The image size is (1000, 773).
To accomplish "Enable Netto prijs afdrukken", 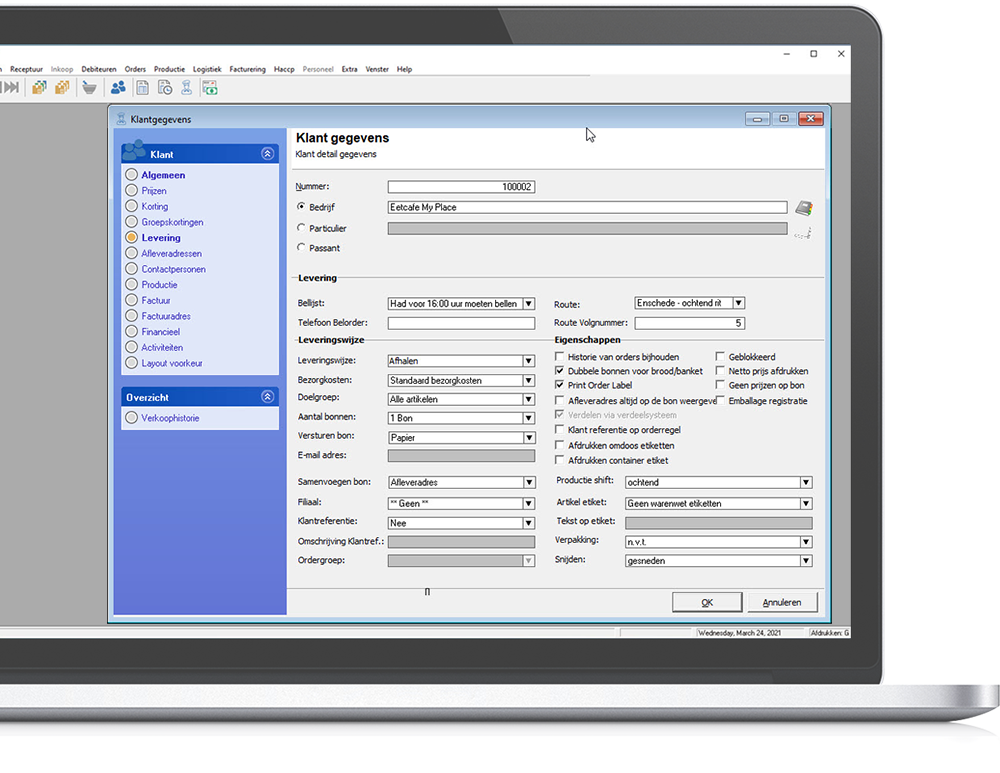I will (720, 371).
